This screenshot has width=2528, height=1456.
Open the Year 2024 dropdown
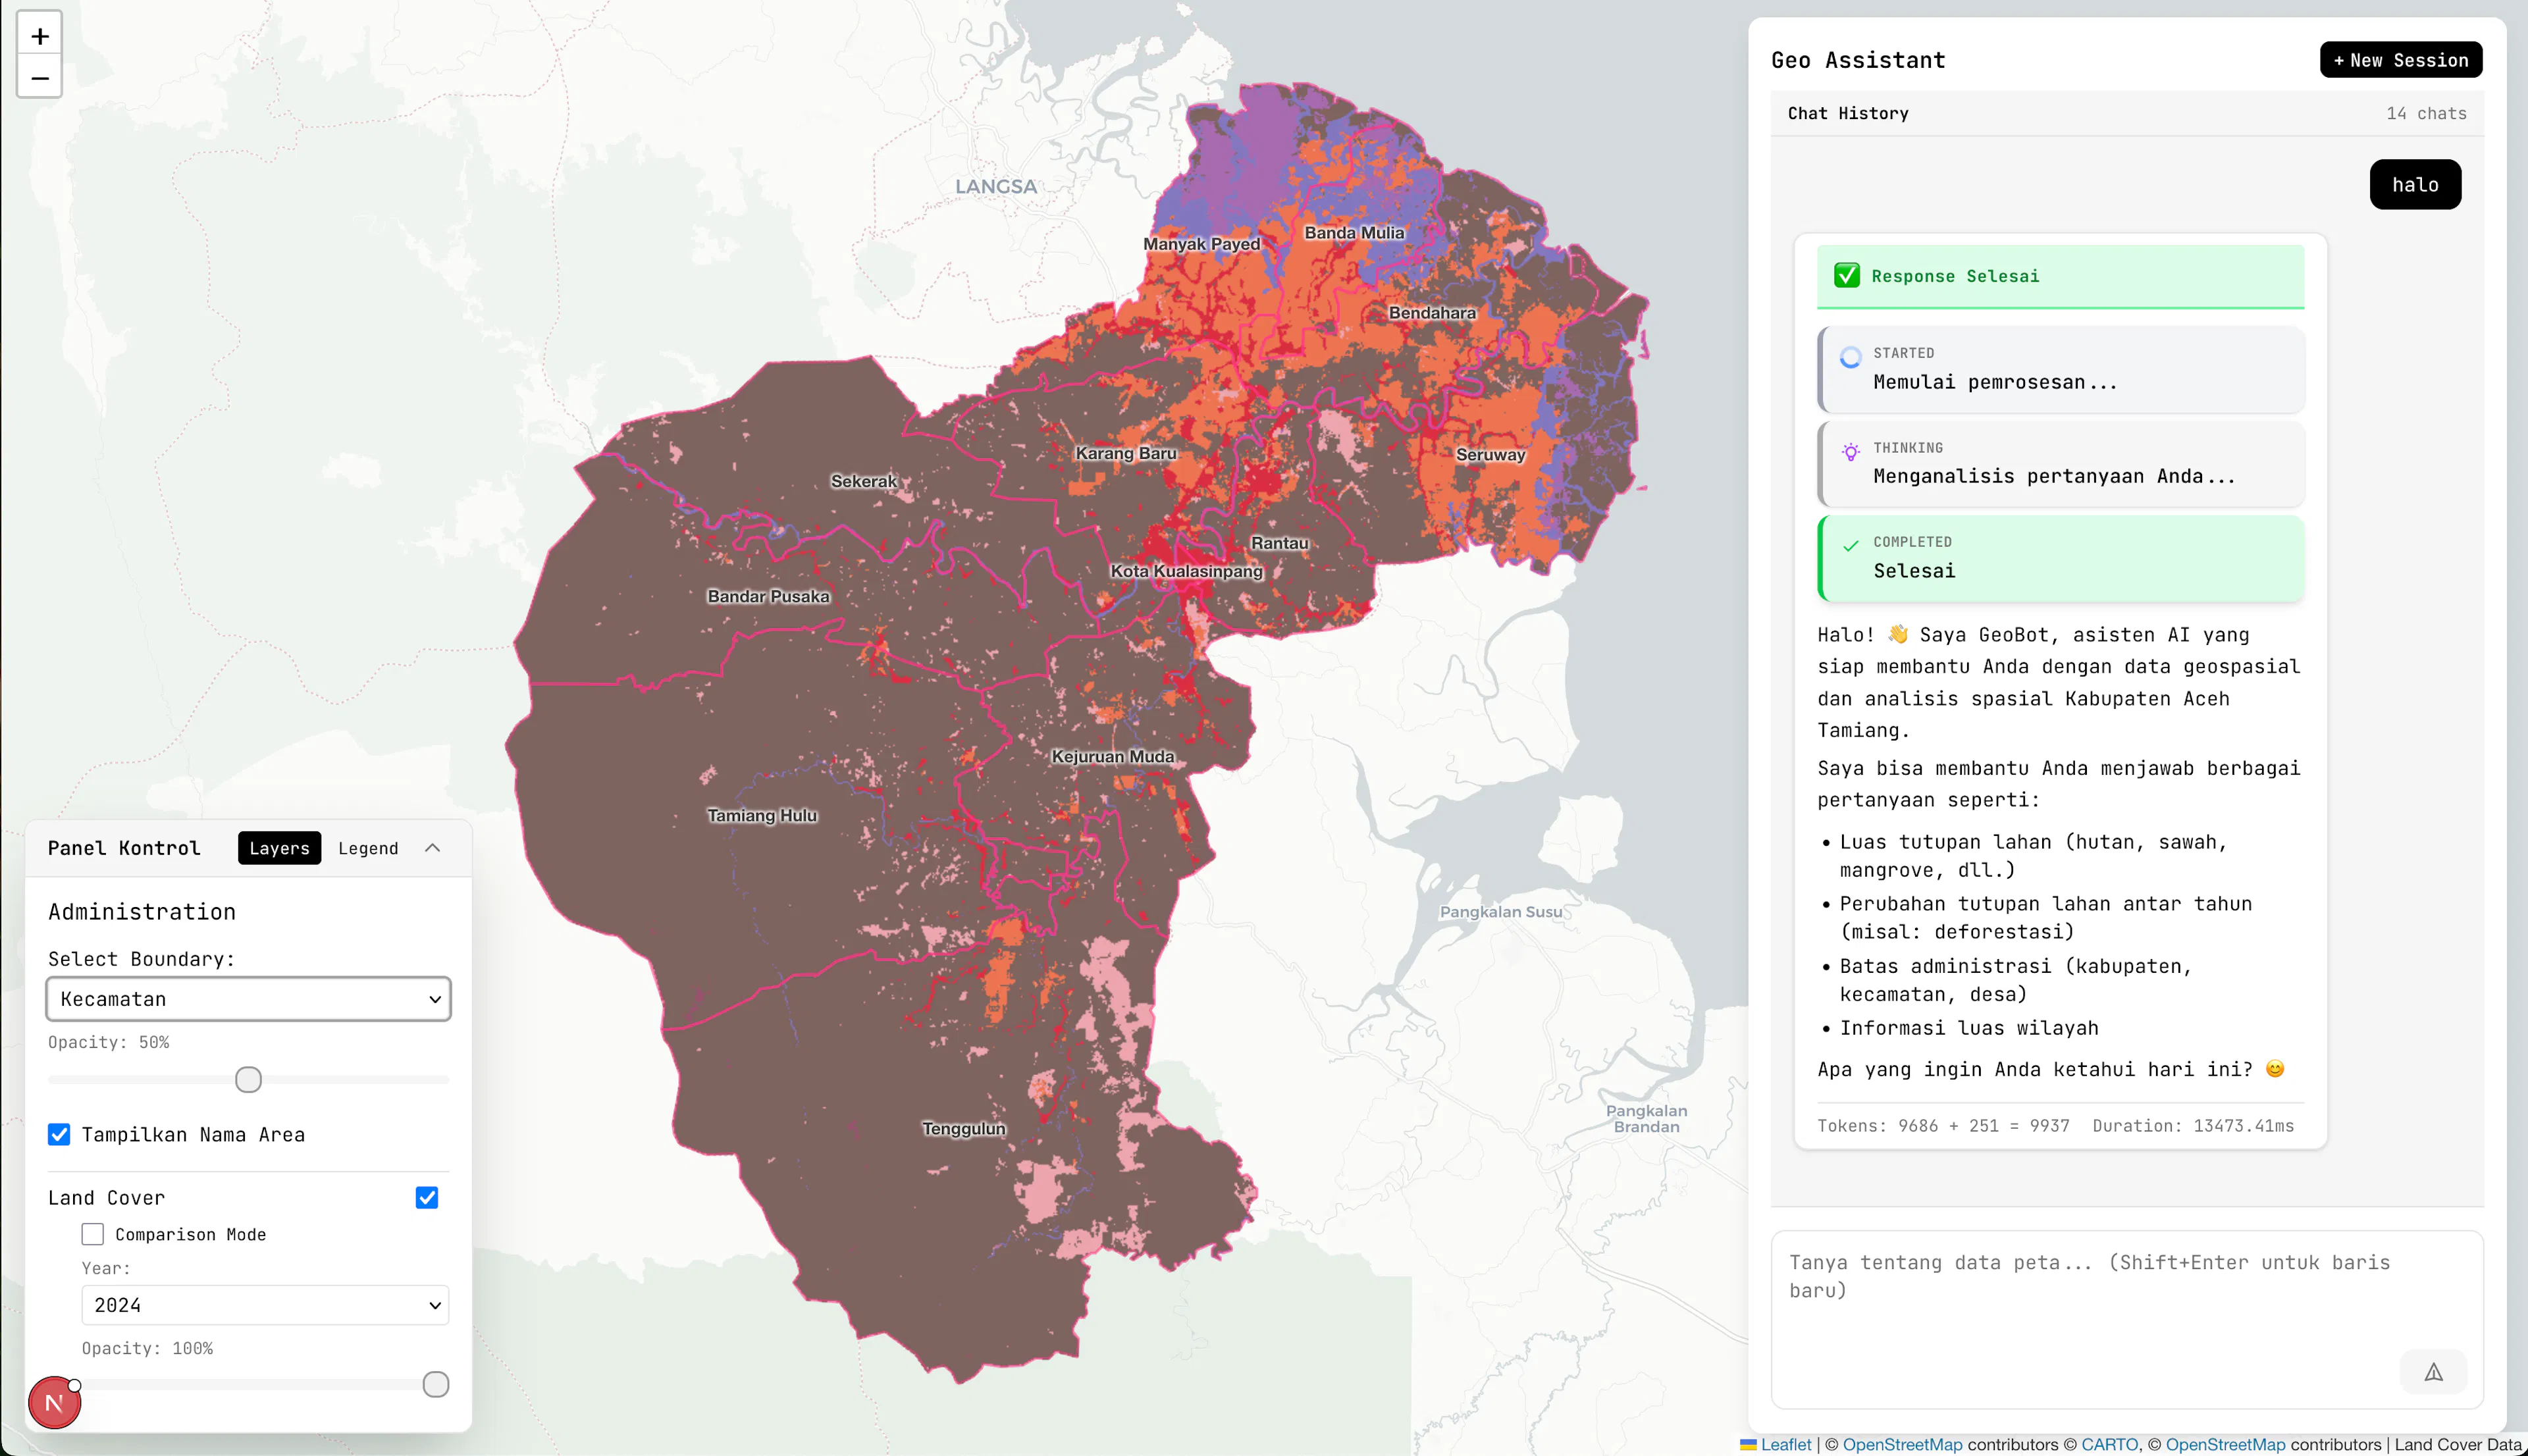pyautogui.click(x=265, y=1305)
